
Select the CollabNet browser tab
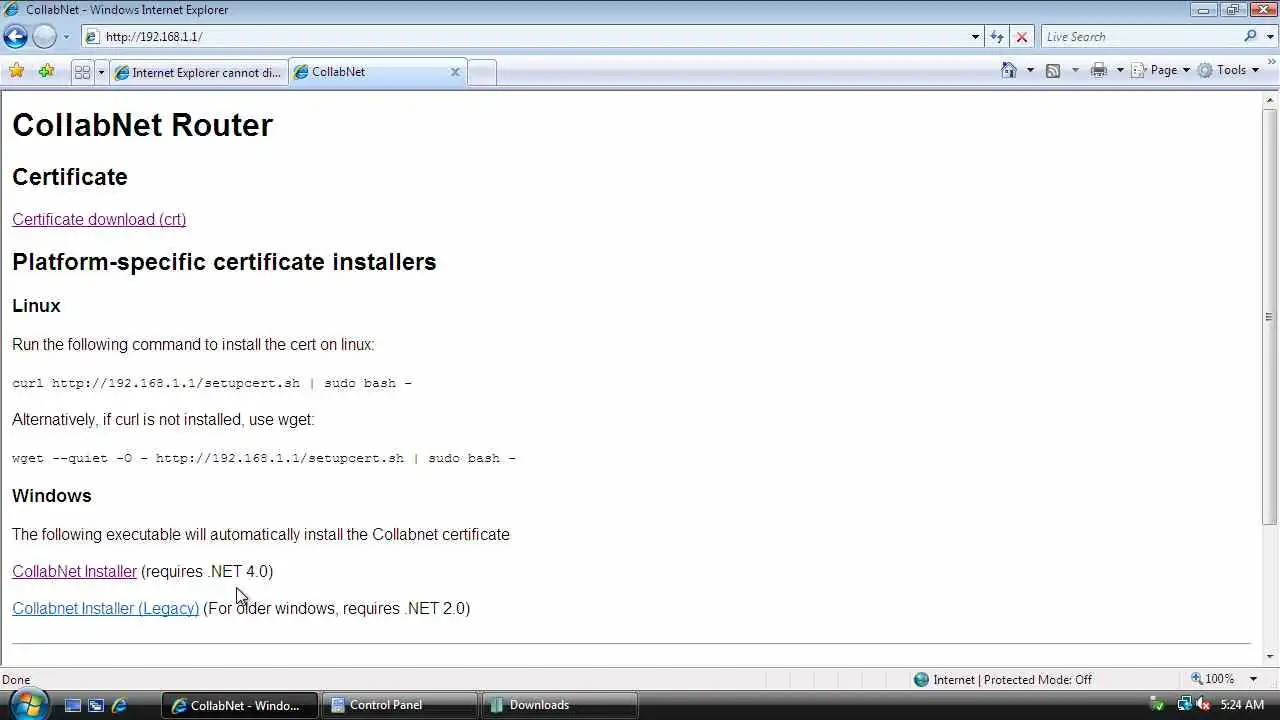click(377, 72)
